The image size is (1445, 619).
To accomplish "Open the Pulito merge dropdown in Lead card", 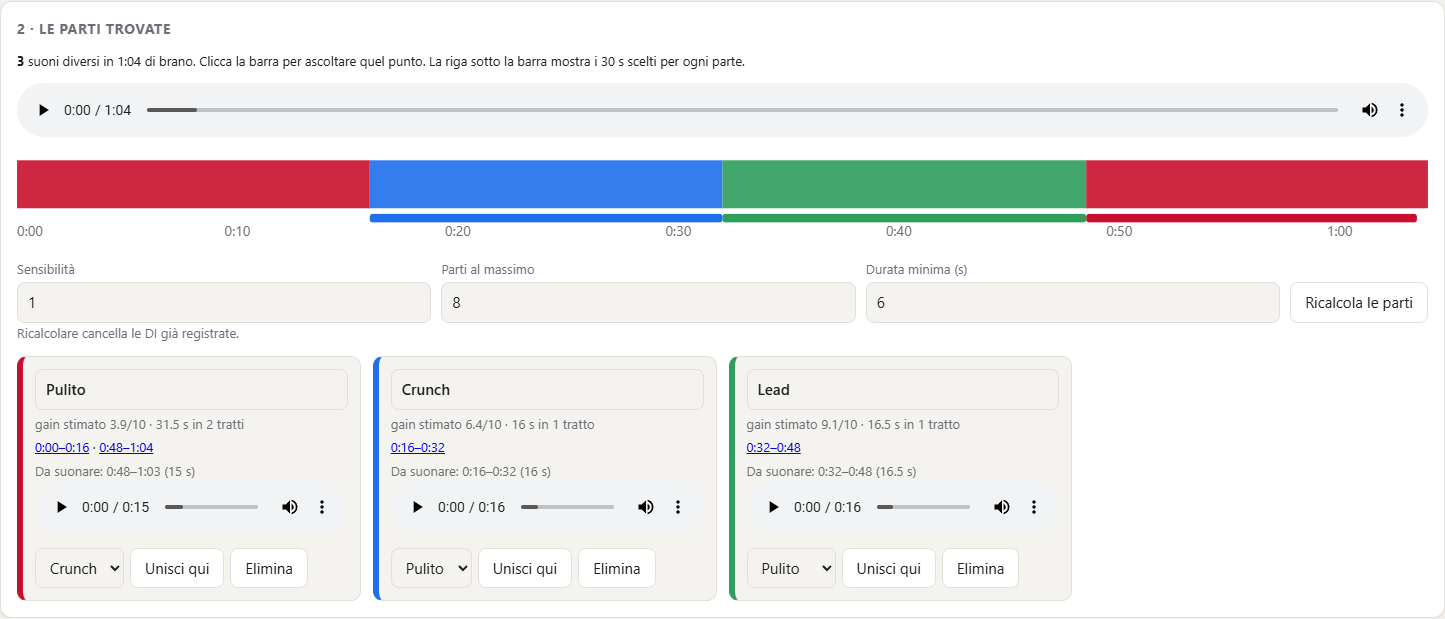I will 791,568.
